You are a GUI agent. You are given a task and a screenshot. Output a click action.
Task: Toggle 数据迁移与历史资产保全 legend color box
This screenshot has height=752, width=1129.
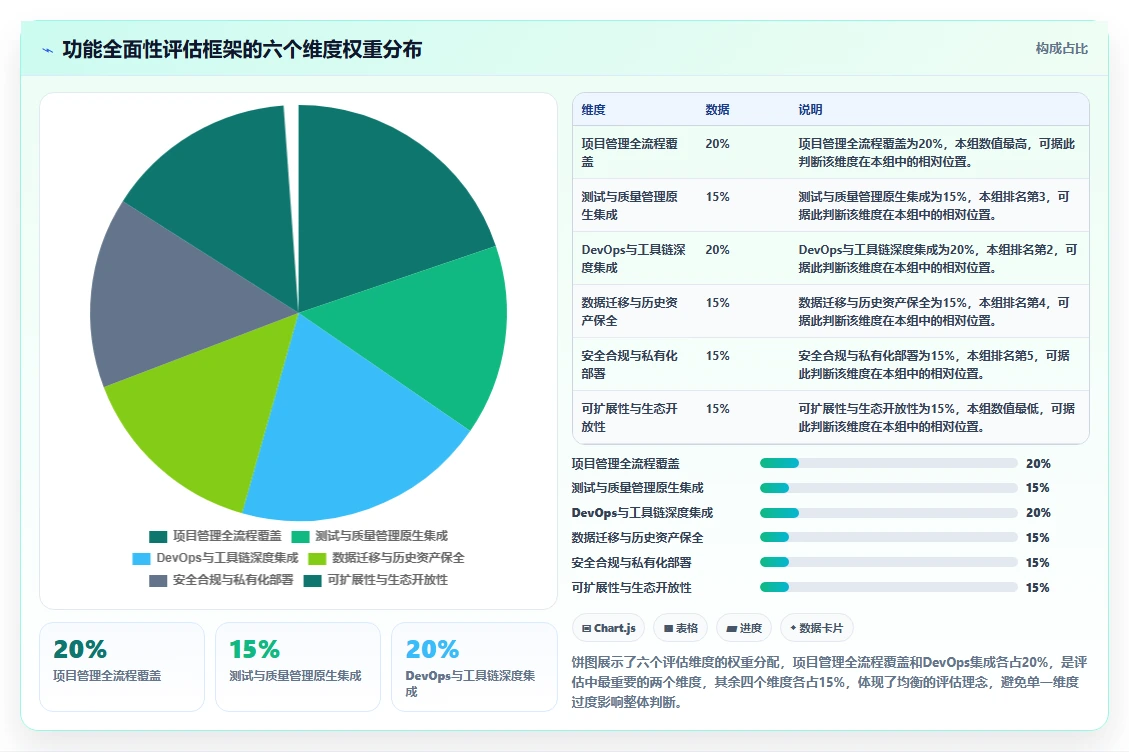(x=317, y=558)
